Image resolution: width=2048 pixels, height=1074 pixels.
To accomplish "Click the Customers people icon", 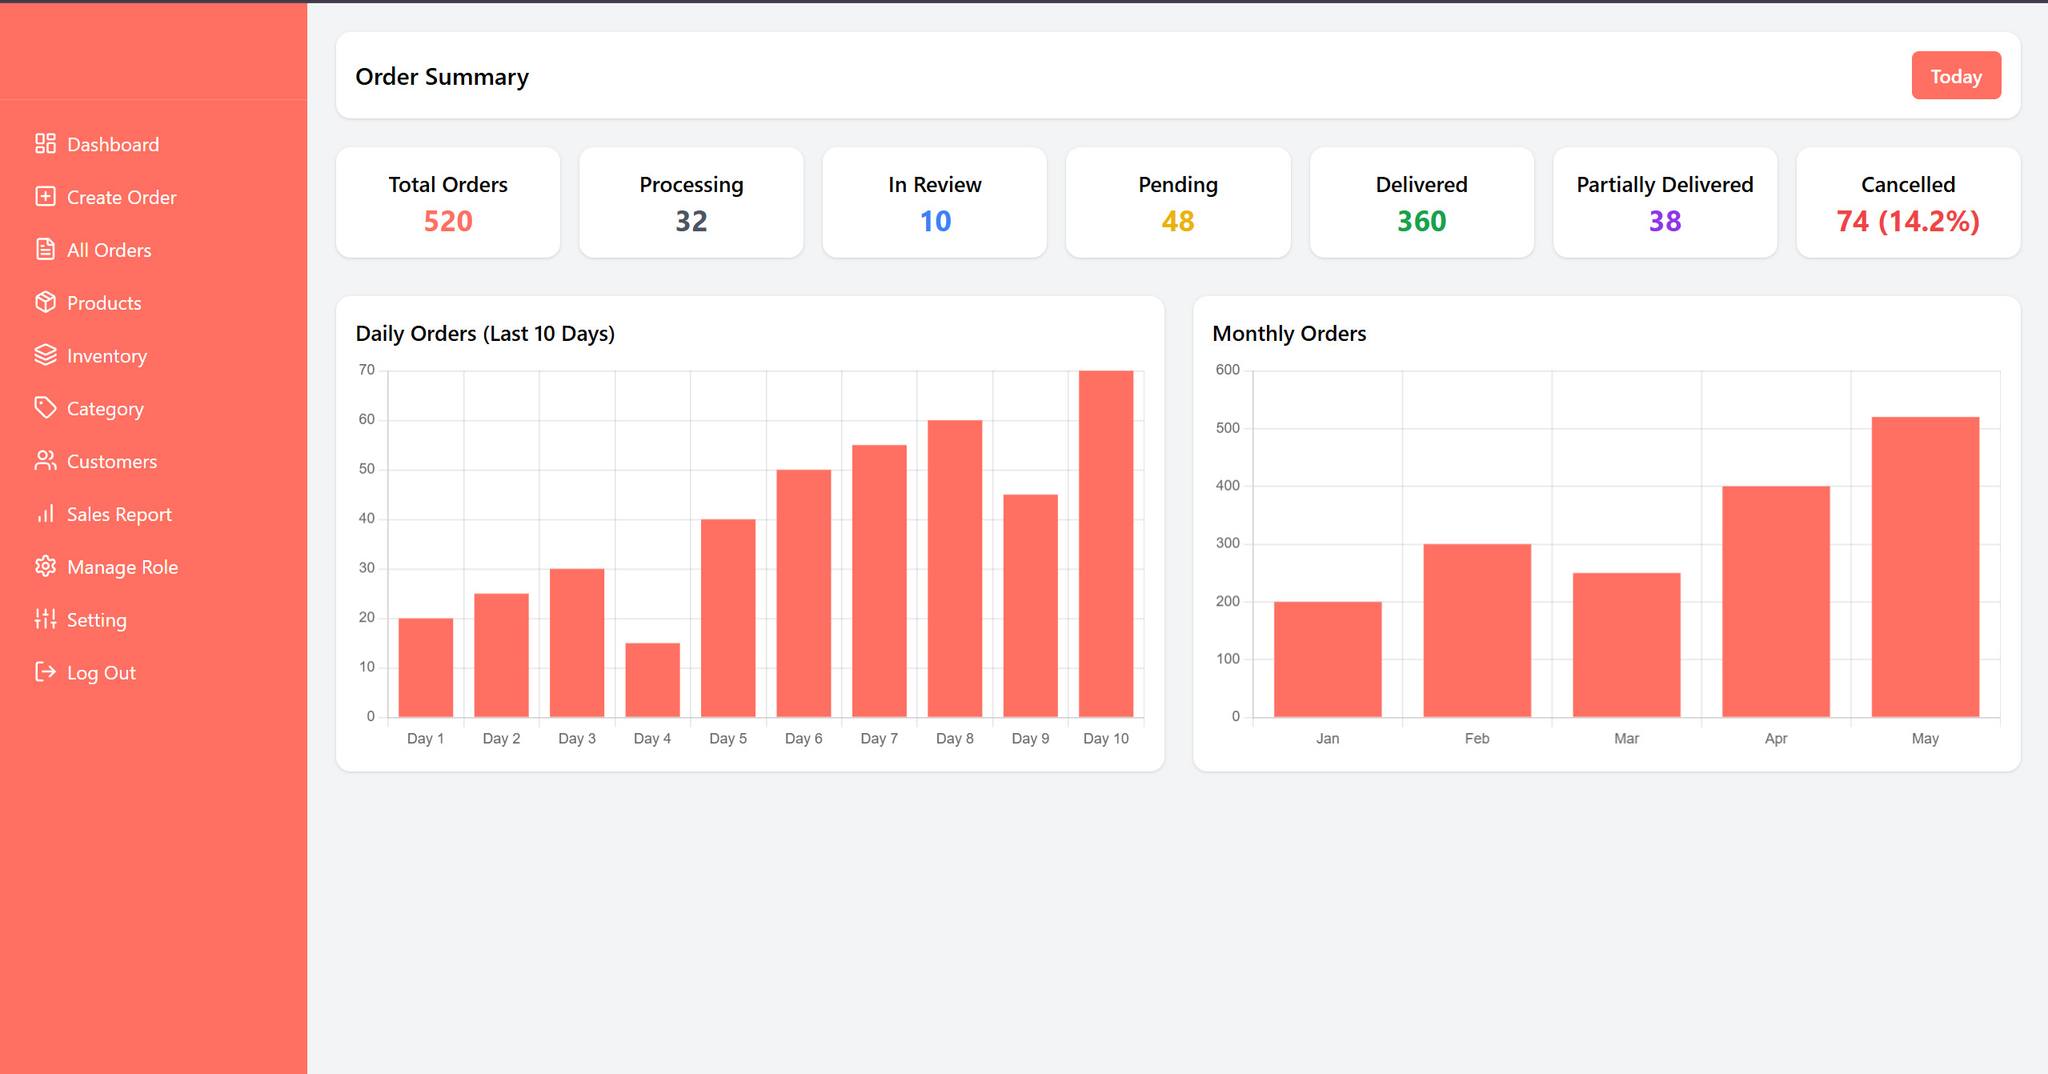I will pyautogui.click(x=45, y=461).
